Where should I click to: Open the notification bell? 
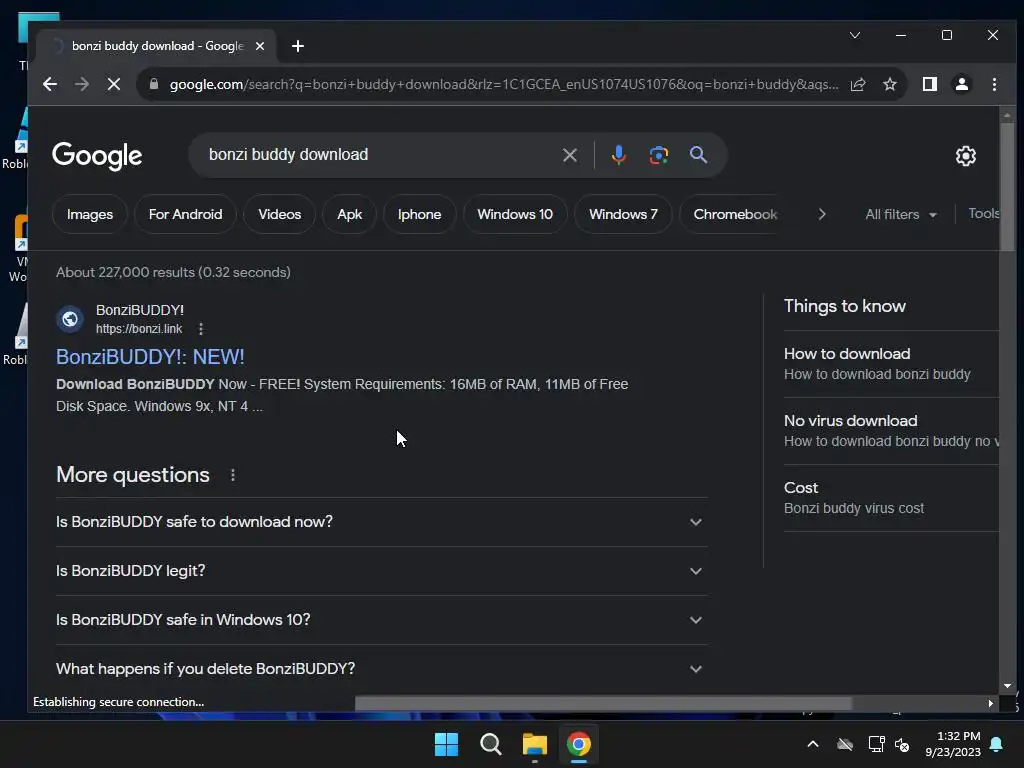(997, 744)
